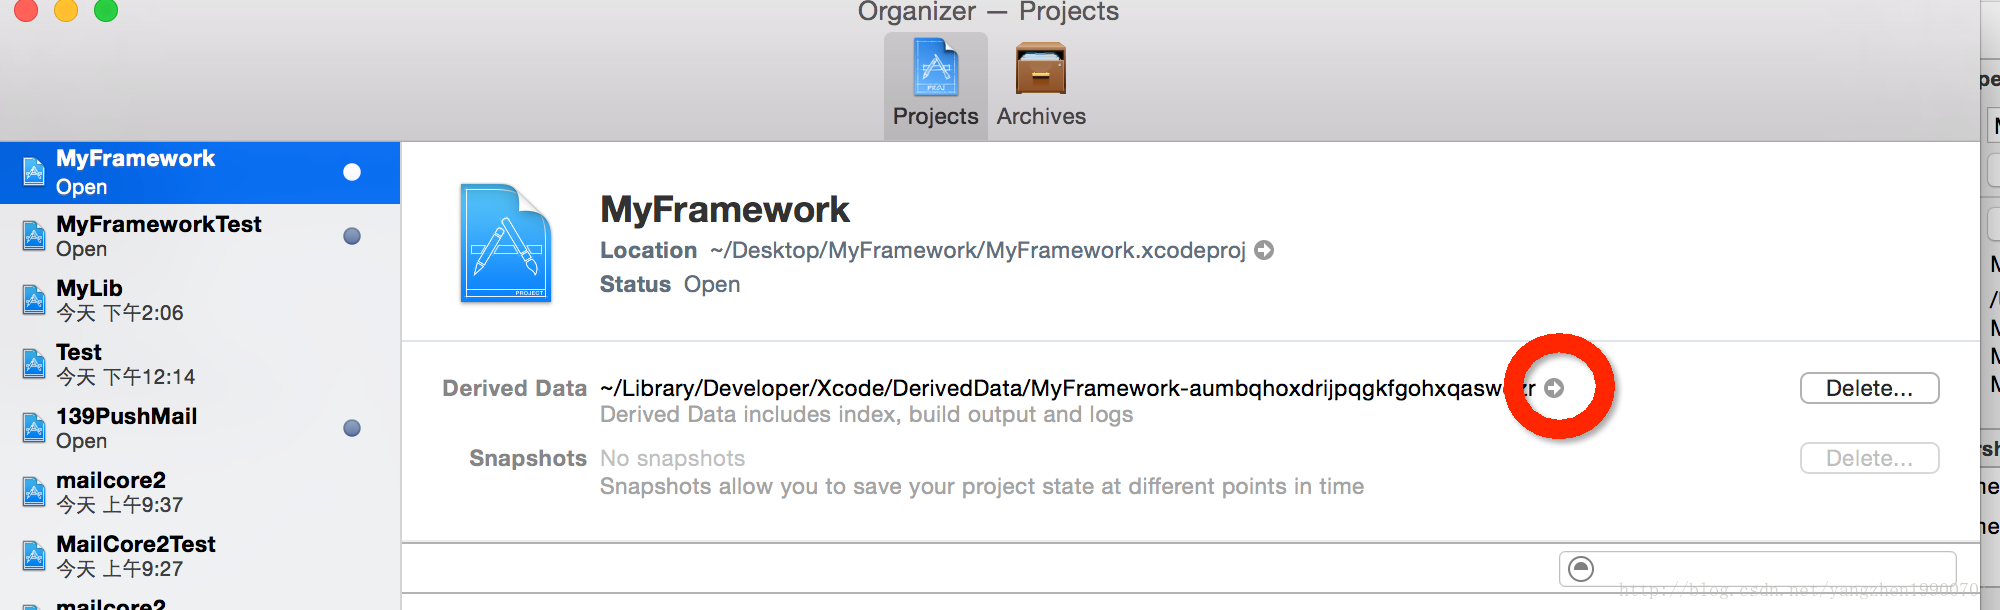Click the Archives cabinet icon in toolbar
This screenshot has height=610, width=2000.
point(1041,68)
